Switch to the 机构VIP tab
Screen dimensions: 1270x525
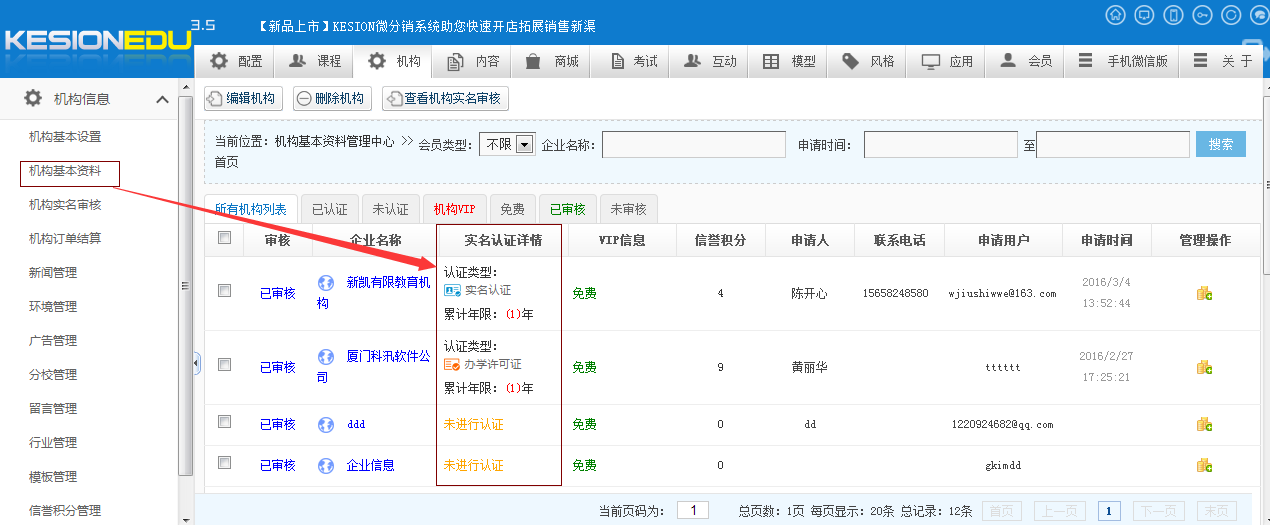pos(454,209)
